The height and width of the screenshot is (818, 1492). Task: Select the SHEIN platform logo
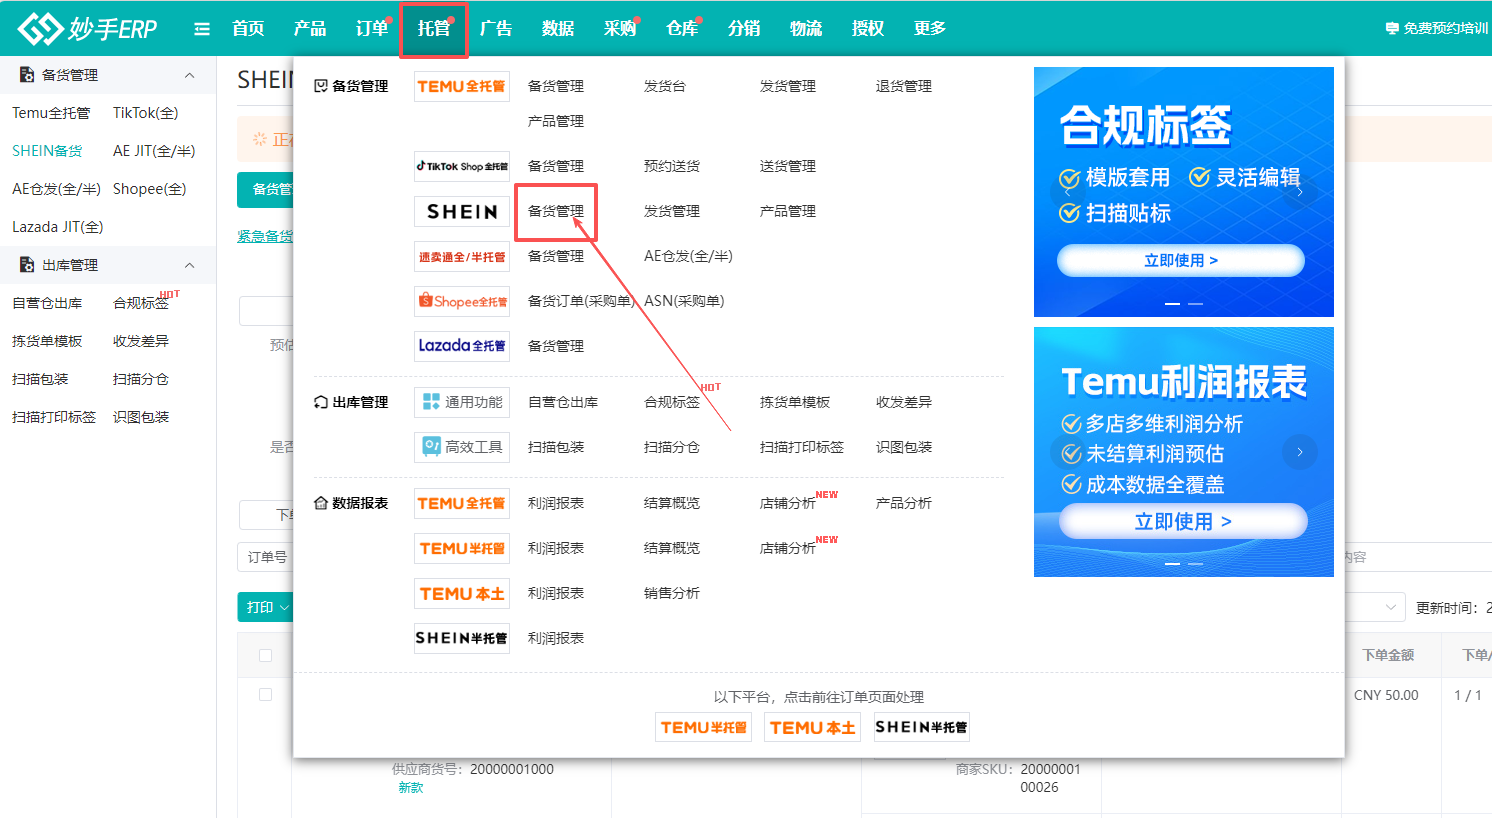(x=461, y=211)
